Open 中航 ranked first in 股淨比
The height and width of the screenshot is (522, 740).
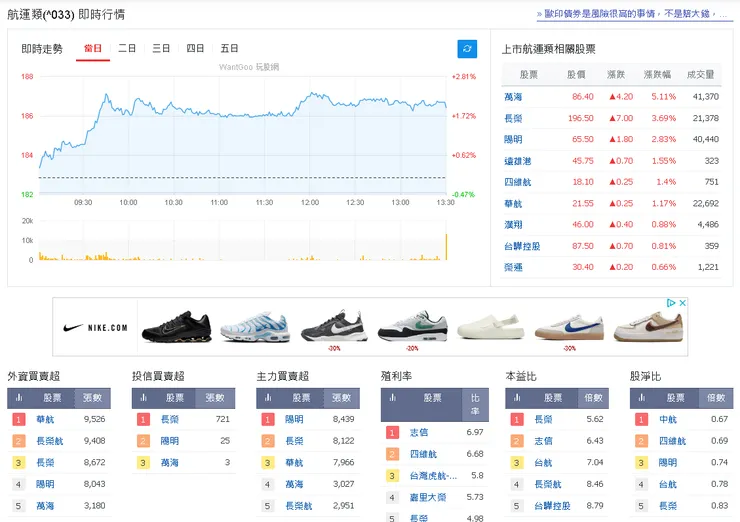click(x=668, y=419)
